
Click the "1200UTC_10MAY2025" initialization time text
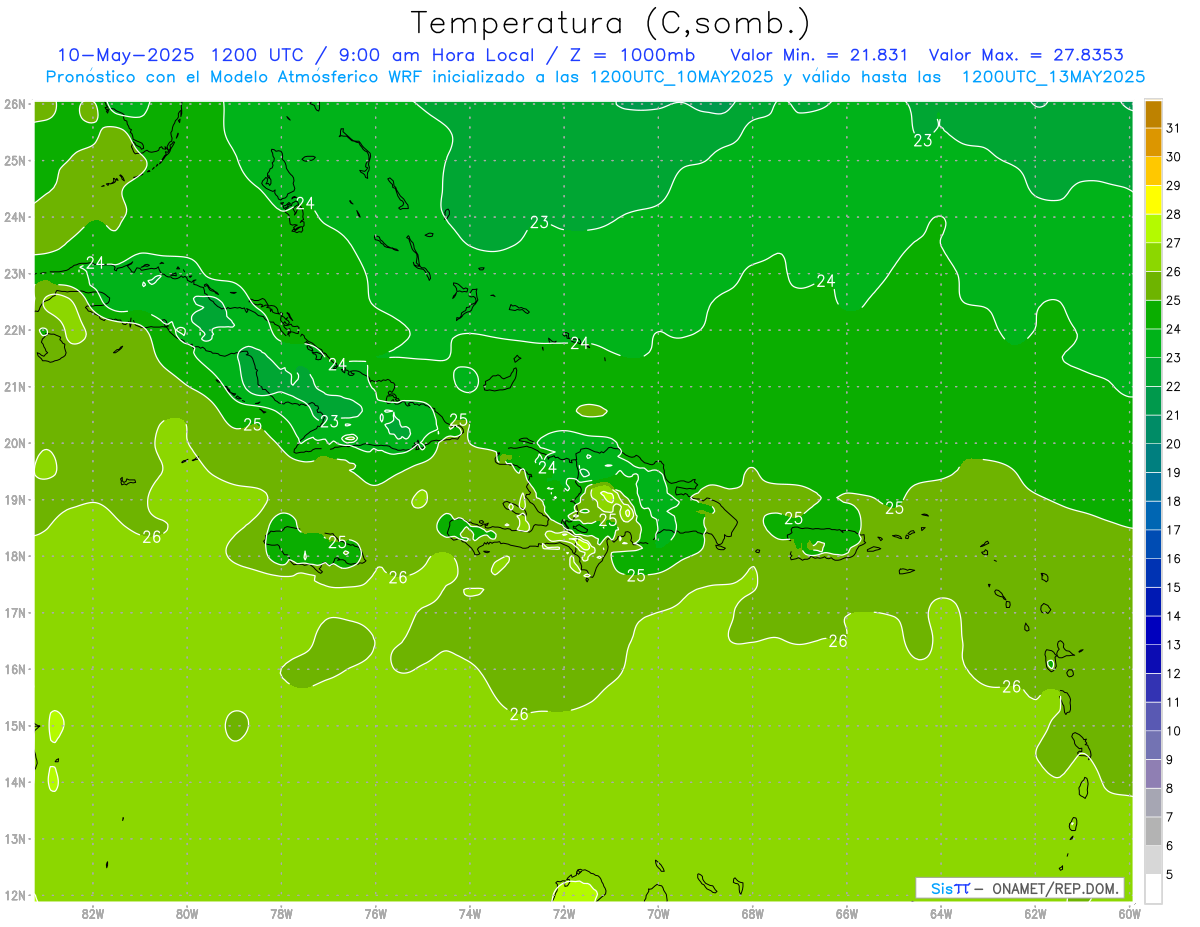[x=681, y=77]
